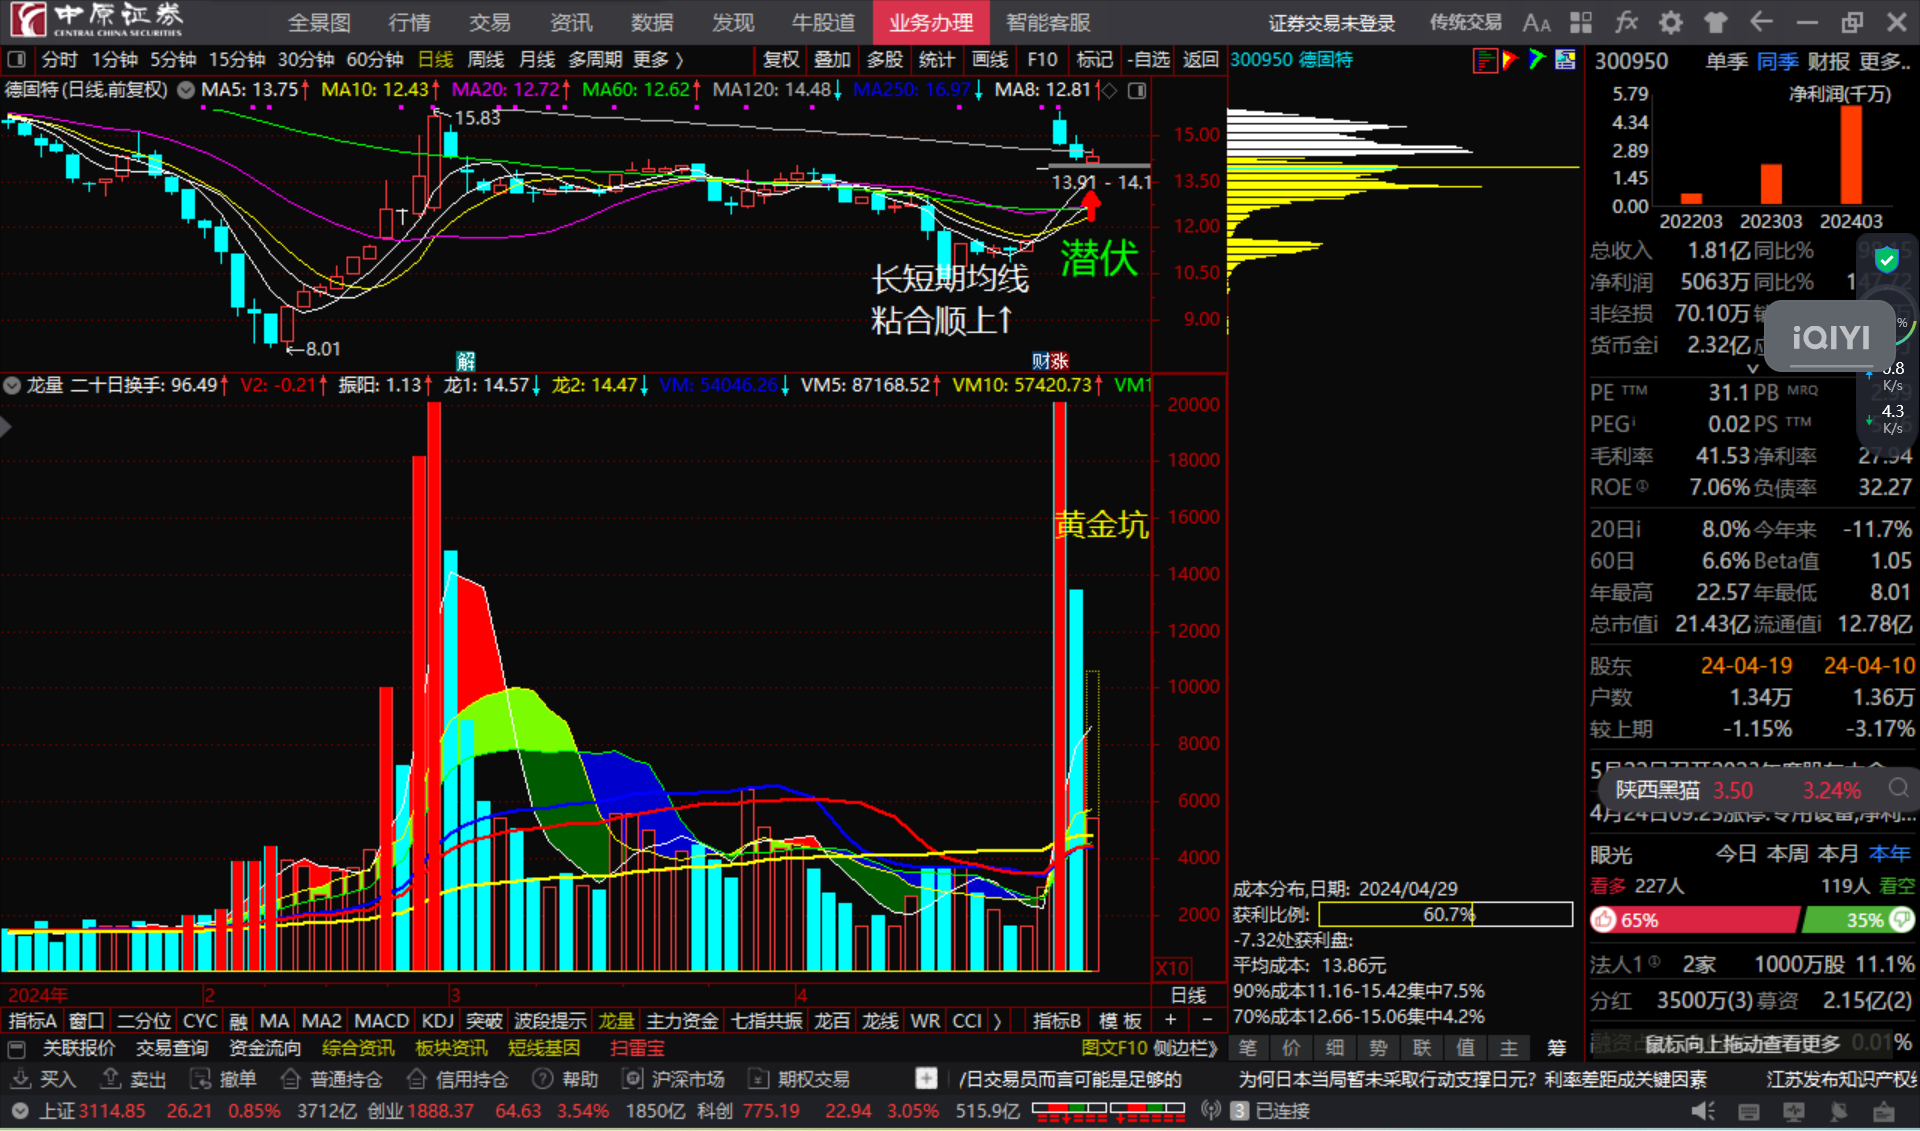
Task: Open the 业务办理 menu tab
Action: (930, 22)
